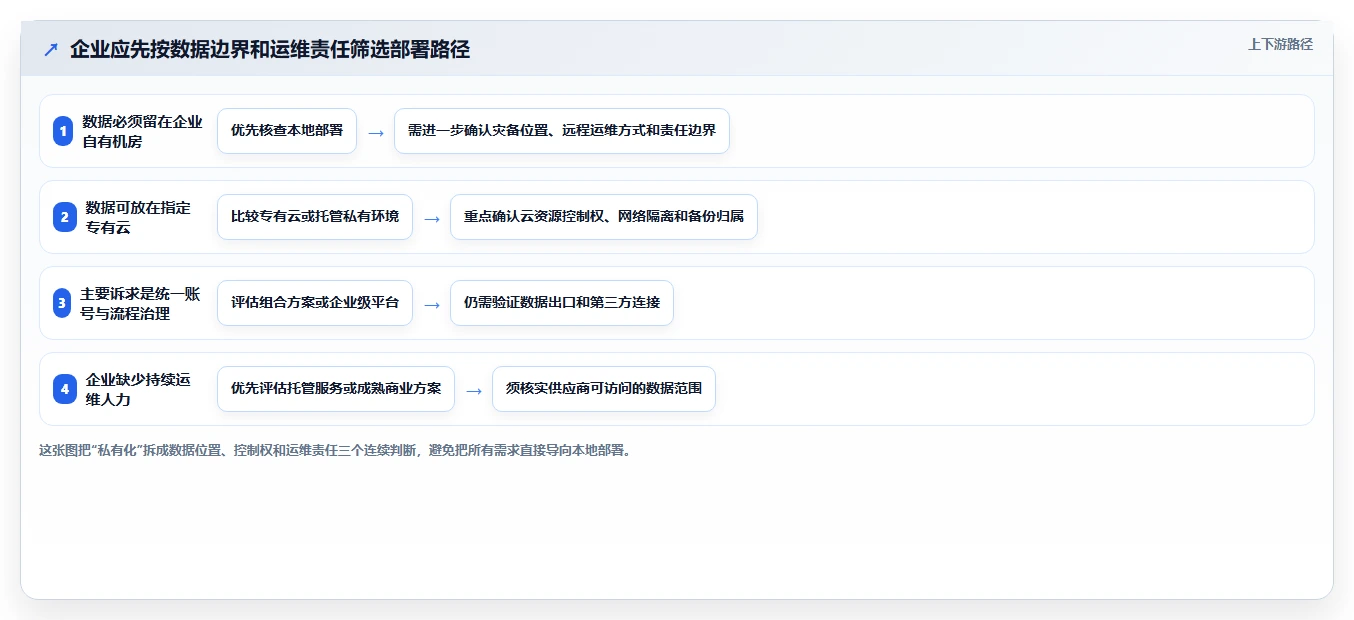Click the text 数据可放在指定专有云
This screenshot has width=1354, height=620.
point(138,217)
